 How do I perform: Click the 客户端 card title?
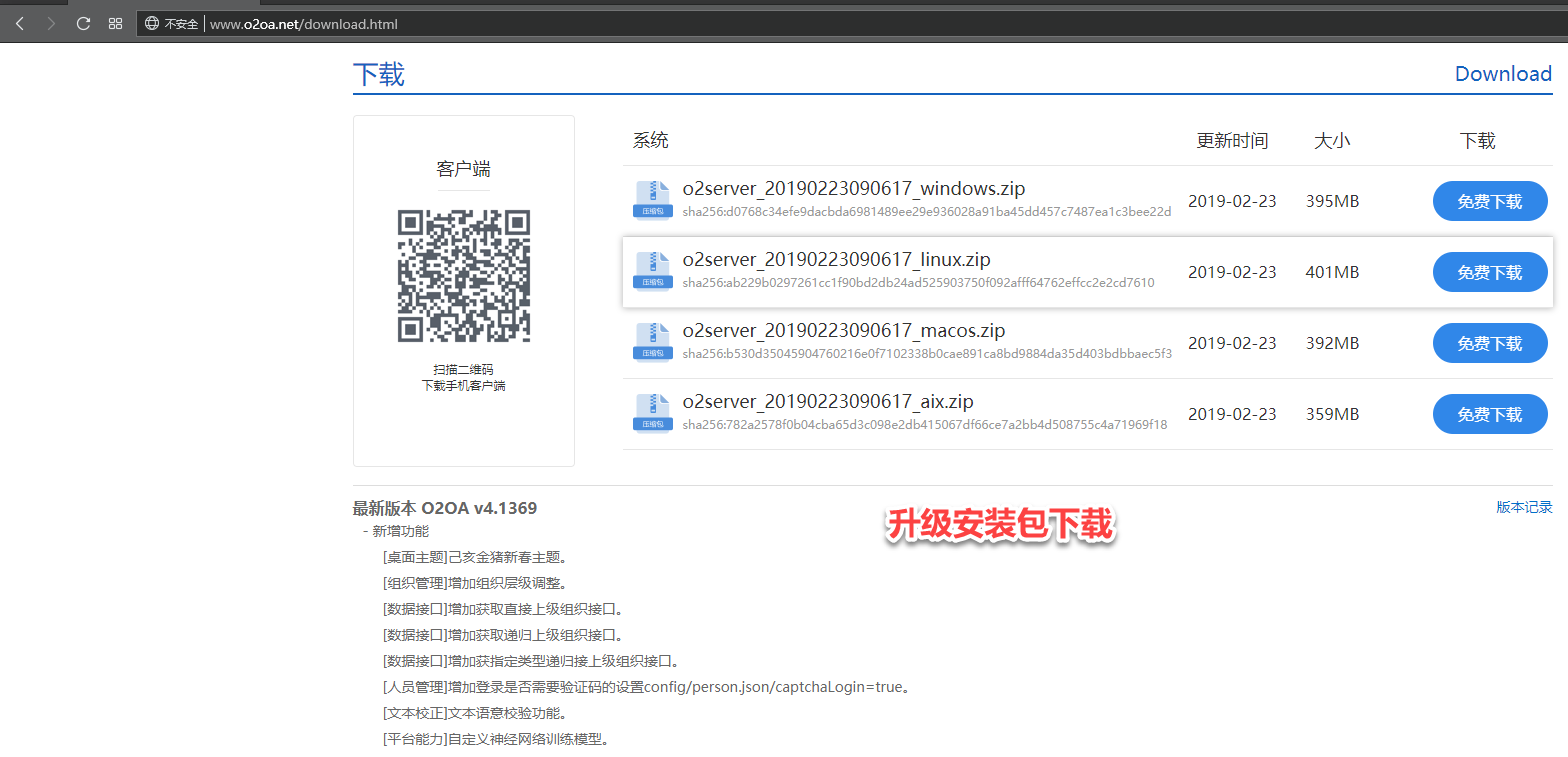click(x=464, y=169)
